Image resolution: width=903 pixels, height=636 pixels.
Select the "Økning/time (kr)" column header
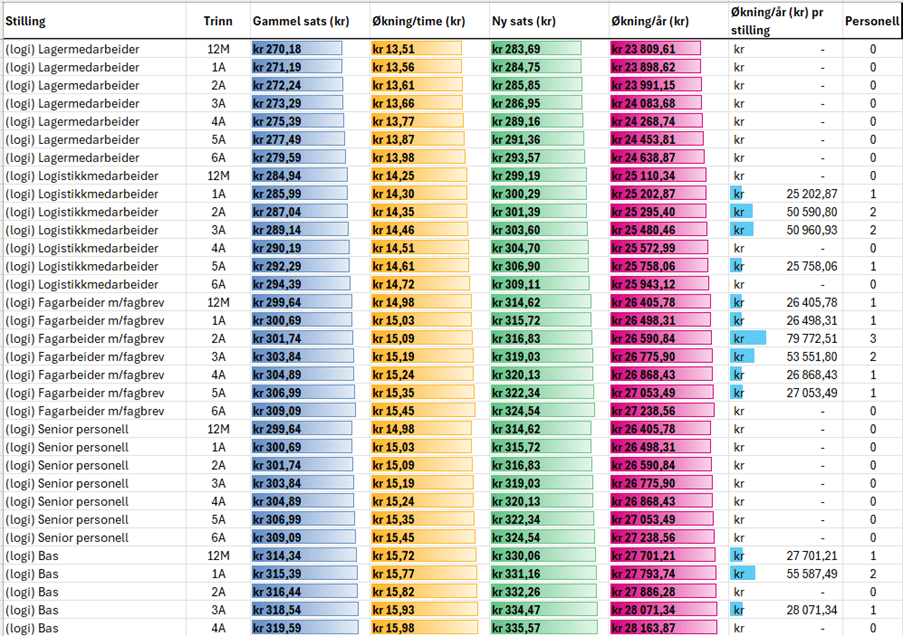click(418, 21)
